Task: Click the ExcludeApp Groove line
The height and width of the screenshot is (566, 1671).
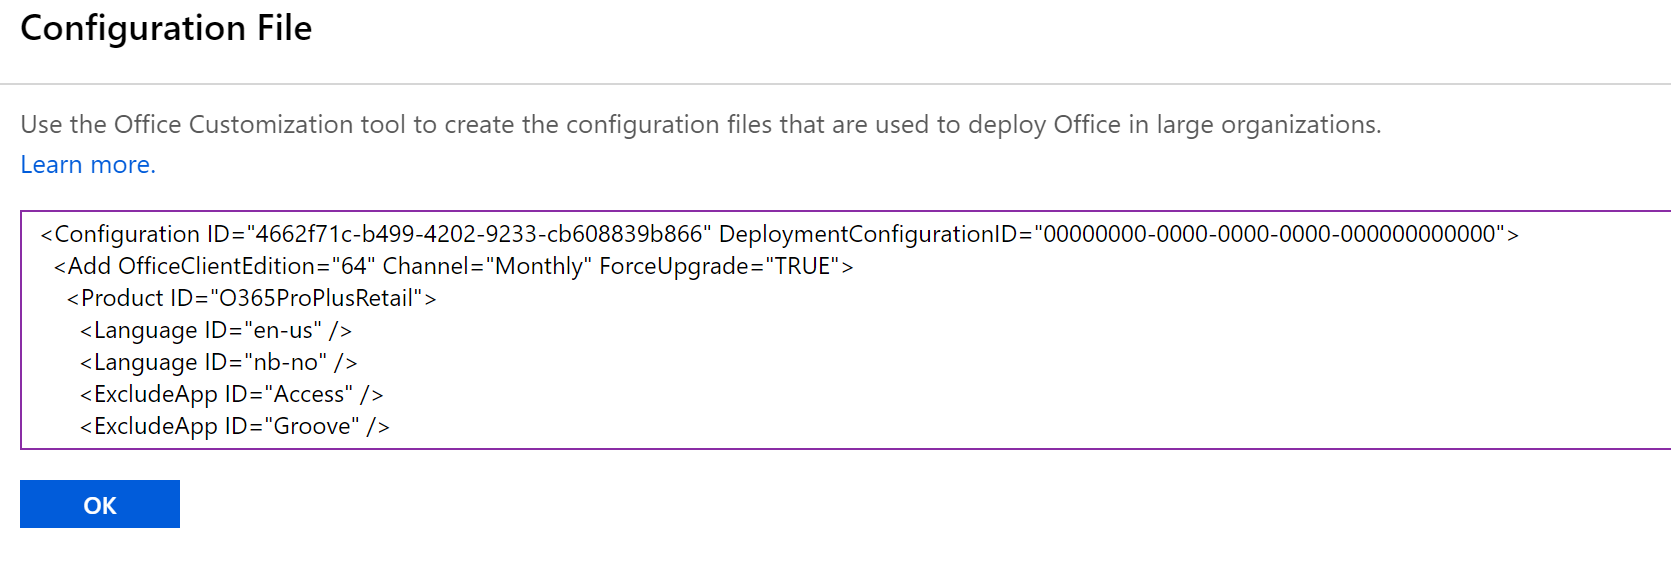Action: pos(234,426)
